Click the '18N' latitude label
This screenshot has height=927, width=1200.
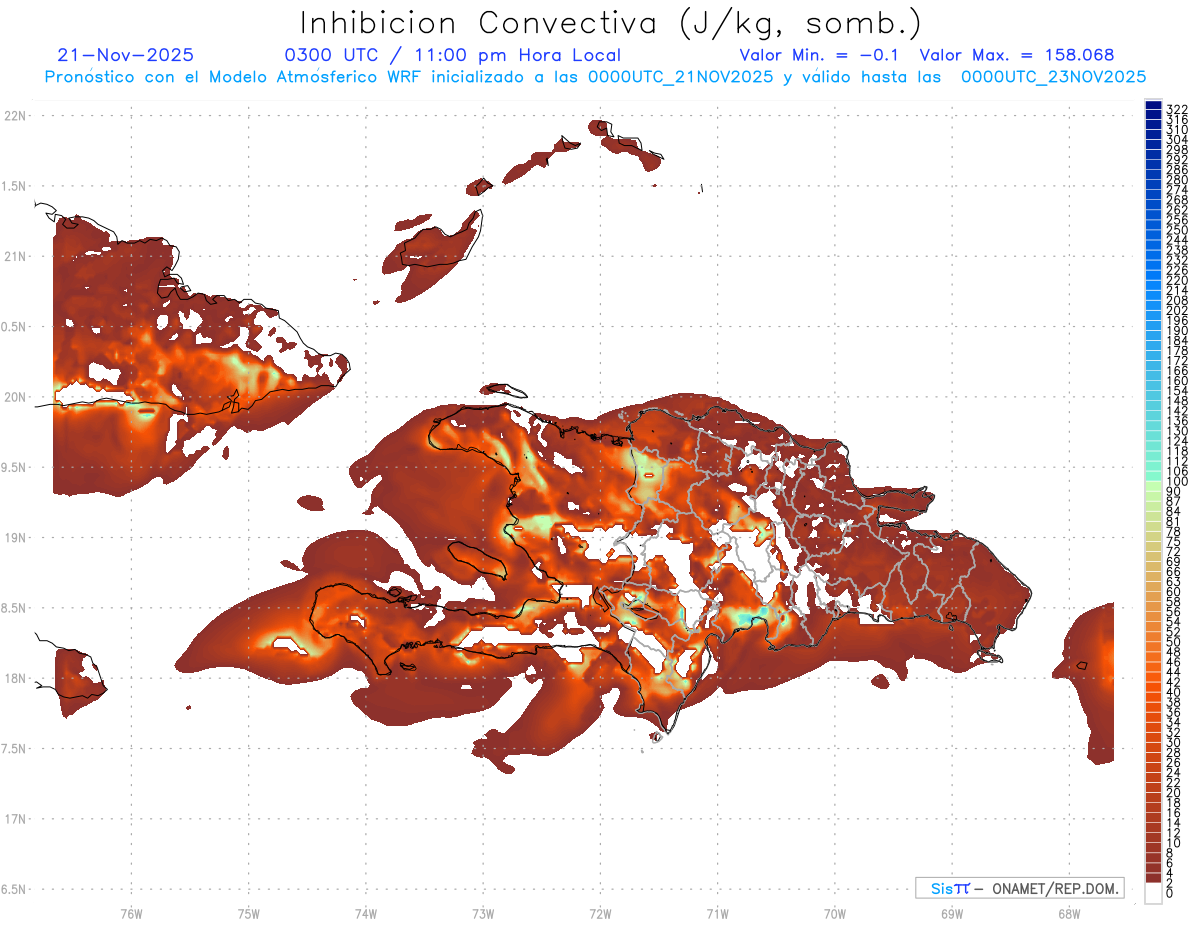pos(14,678)
